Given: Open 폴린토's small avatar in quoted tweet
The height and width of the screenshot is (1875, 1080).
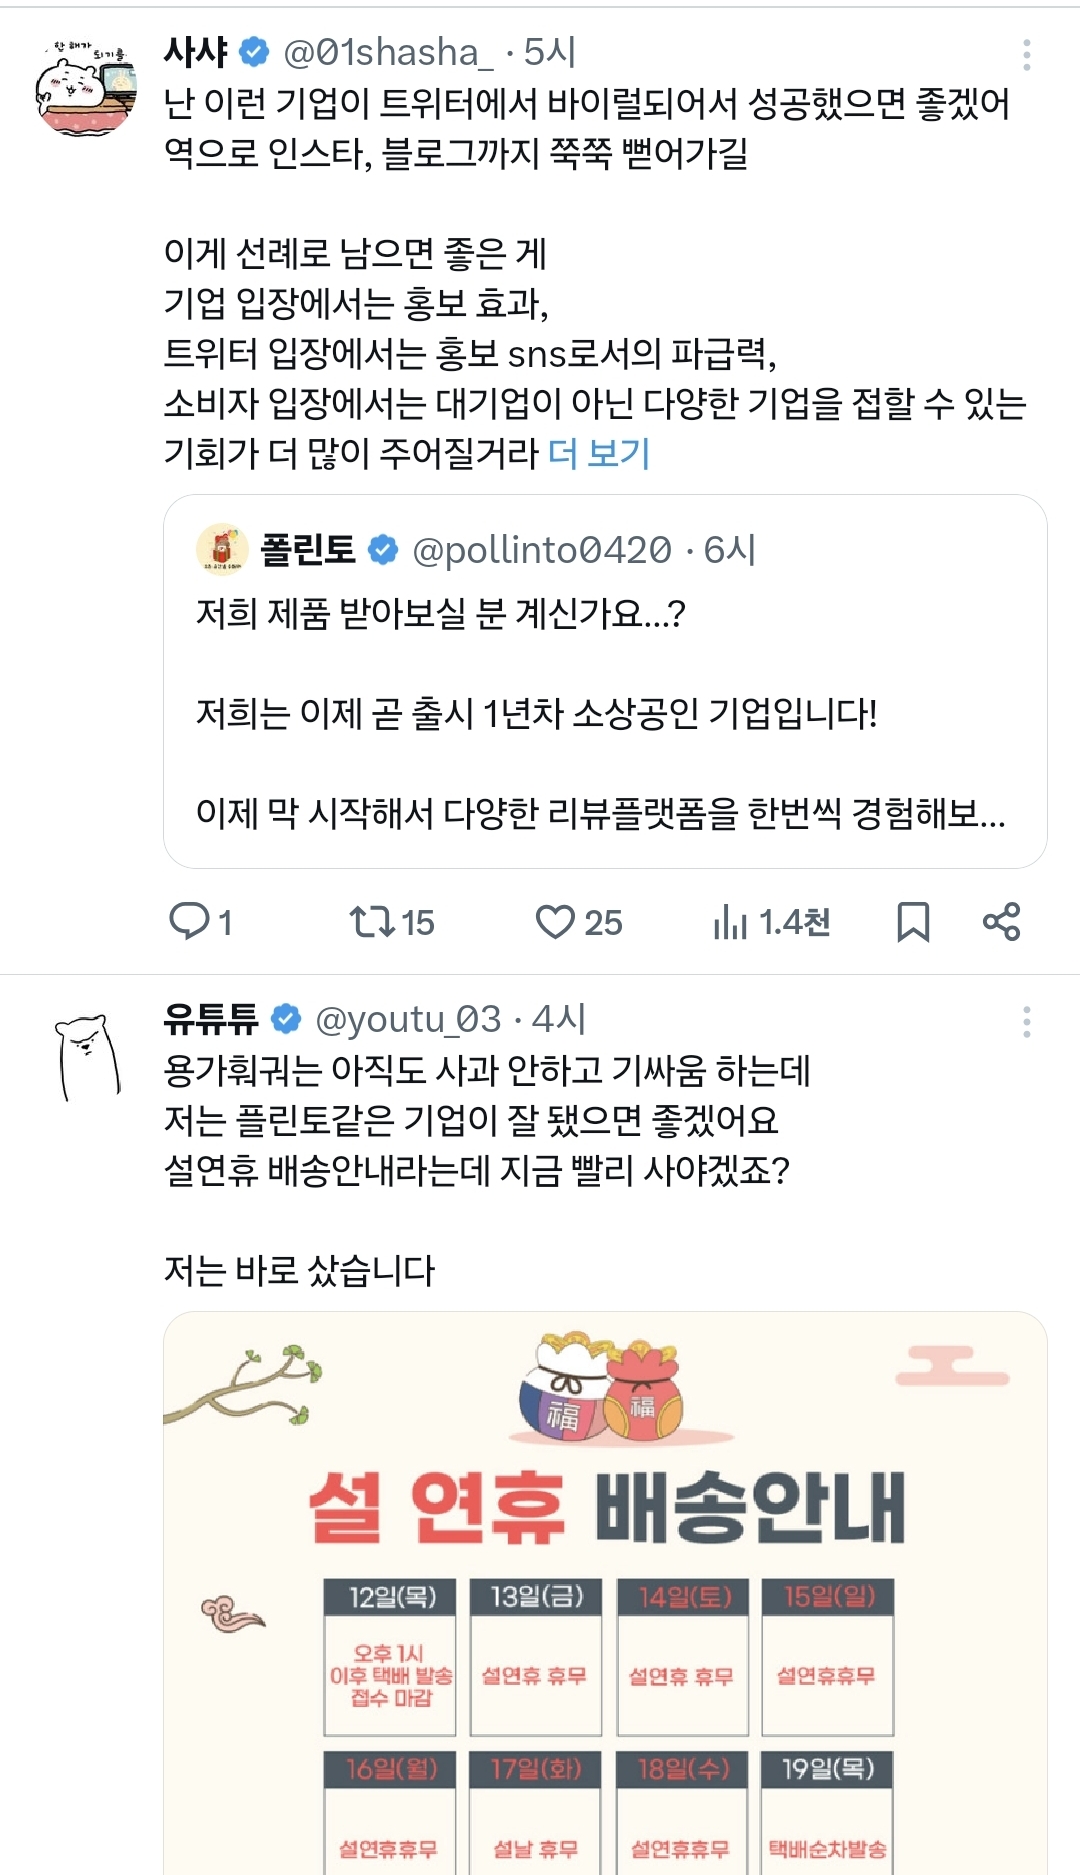Looking at the screenshot, I should coord(222,549).
